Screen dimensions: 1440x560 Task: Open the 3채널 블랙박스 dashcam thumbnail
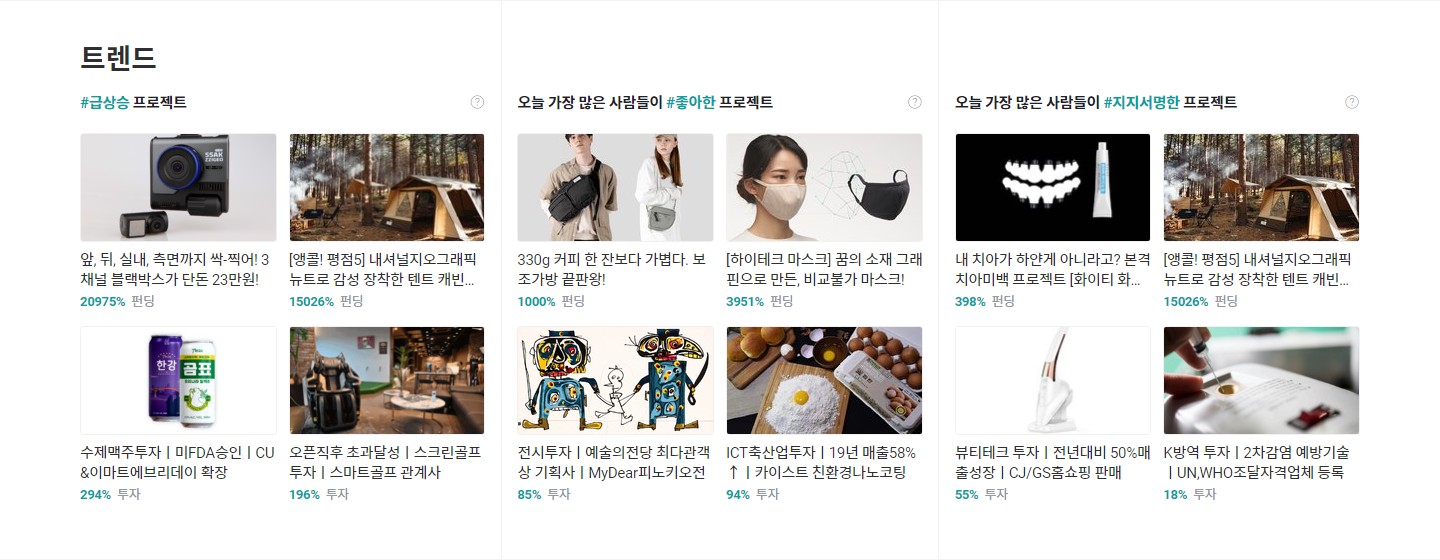coord(178,187)
